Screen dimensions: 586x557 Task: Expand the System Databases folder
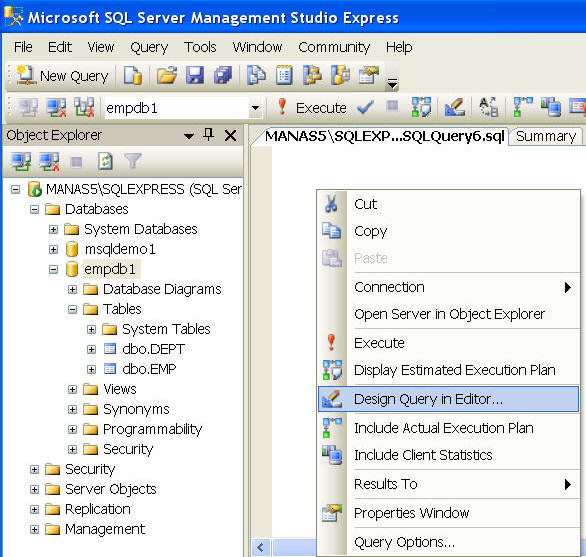(53, 230)
